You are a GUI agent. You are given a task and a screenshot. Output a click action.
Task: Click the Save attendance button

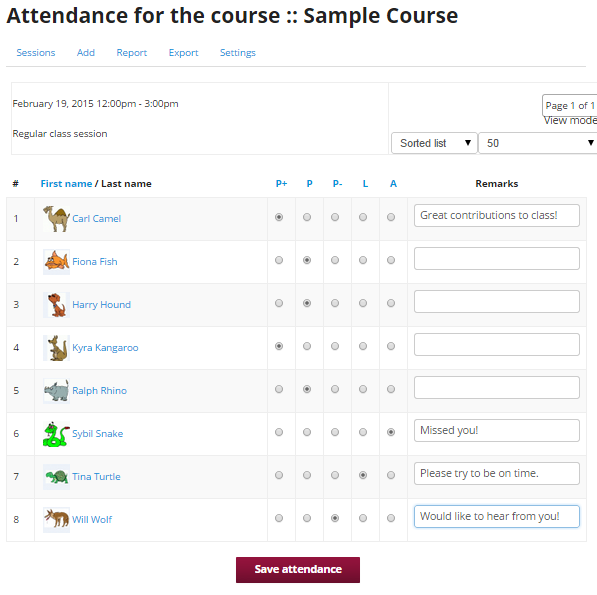(298, 569)
